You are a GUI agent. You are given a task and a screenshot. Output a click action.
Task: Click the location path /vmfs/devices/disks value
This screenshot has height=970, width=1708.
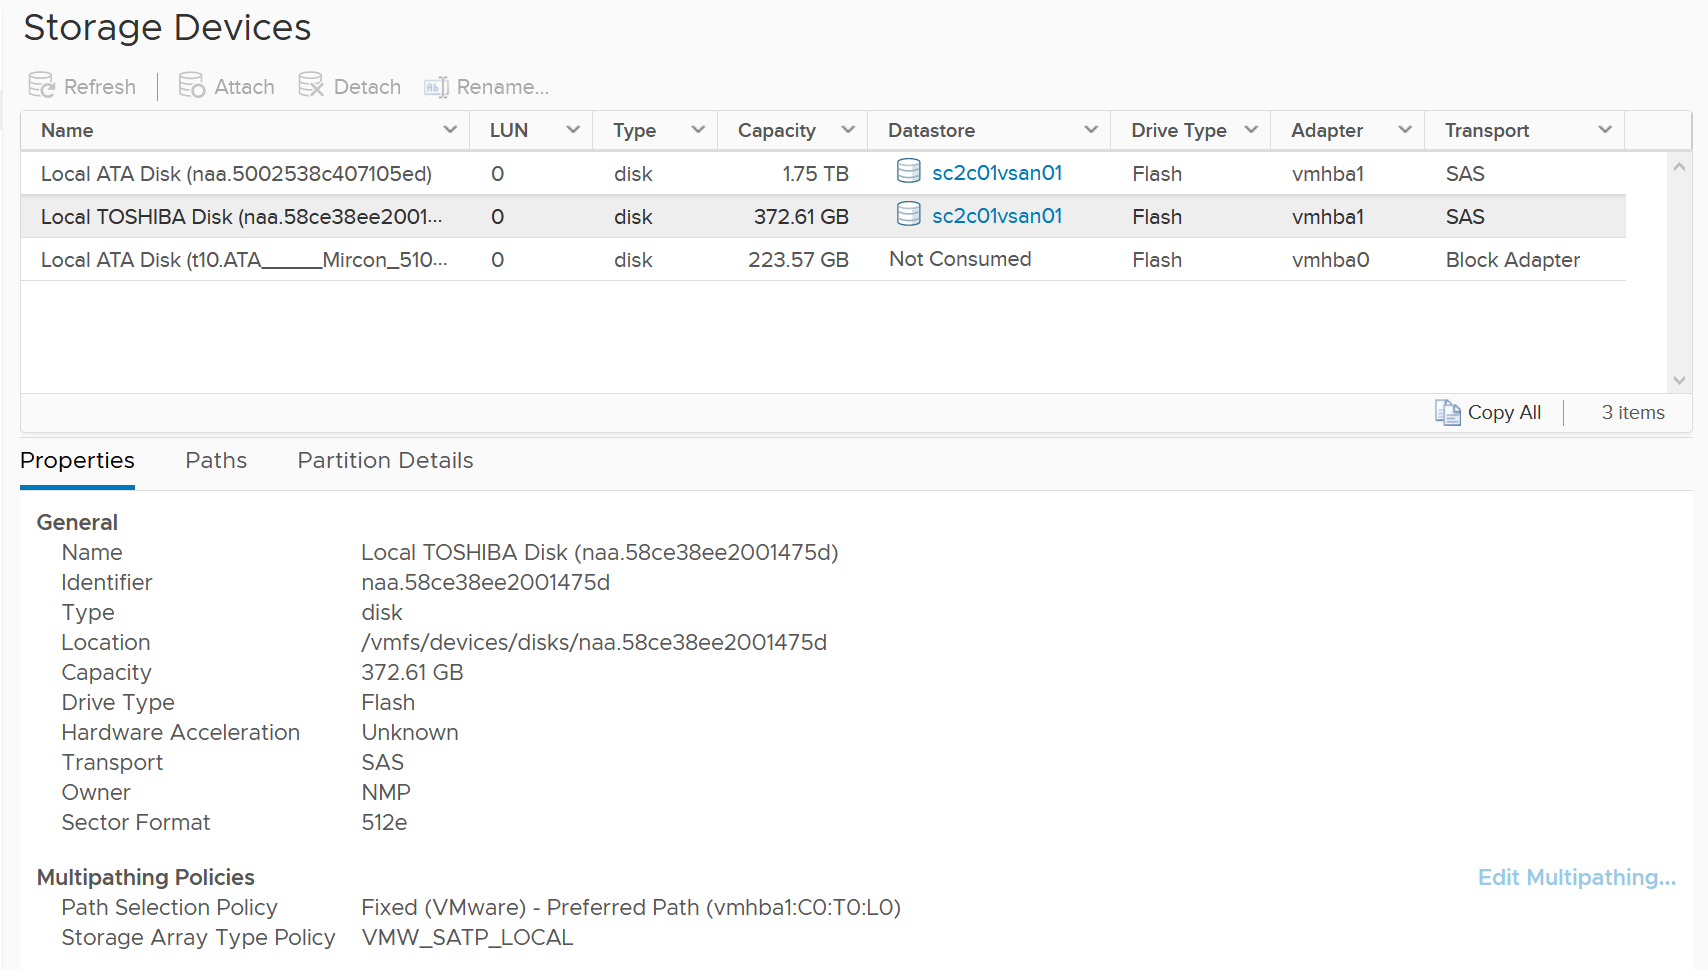pos(594,643)
